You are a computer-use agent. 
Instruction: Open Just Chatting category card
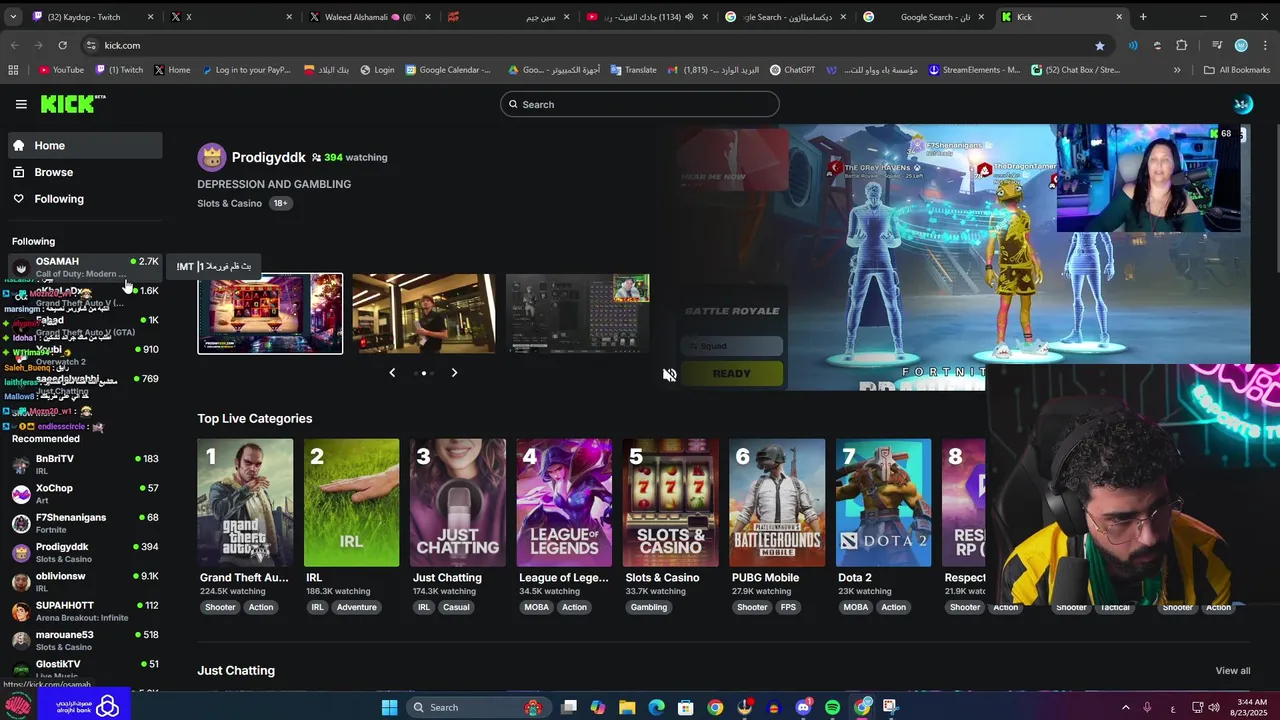458,503
